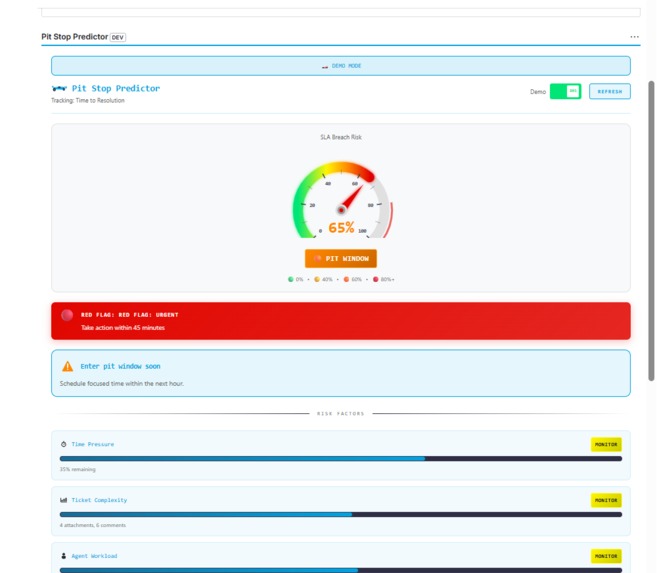The width and height of the screenshot is (657, 573).
Task: Click the 'Take action within 45 minutes' text
Action: click(x=123, y=328)
